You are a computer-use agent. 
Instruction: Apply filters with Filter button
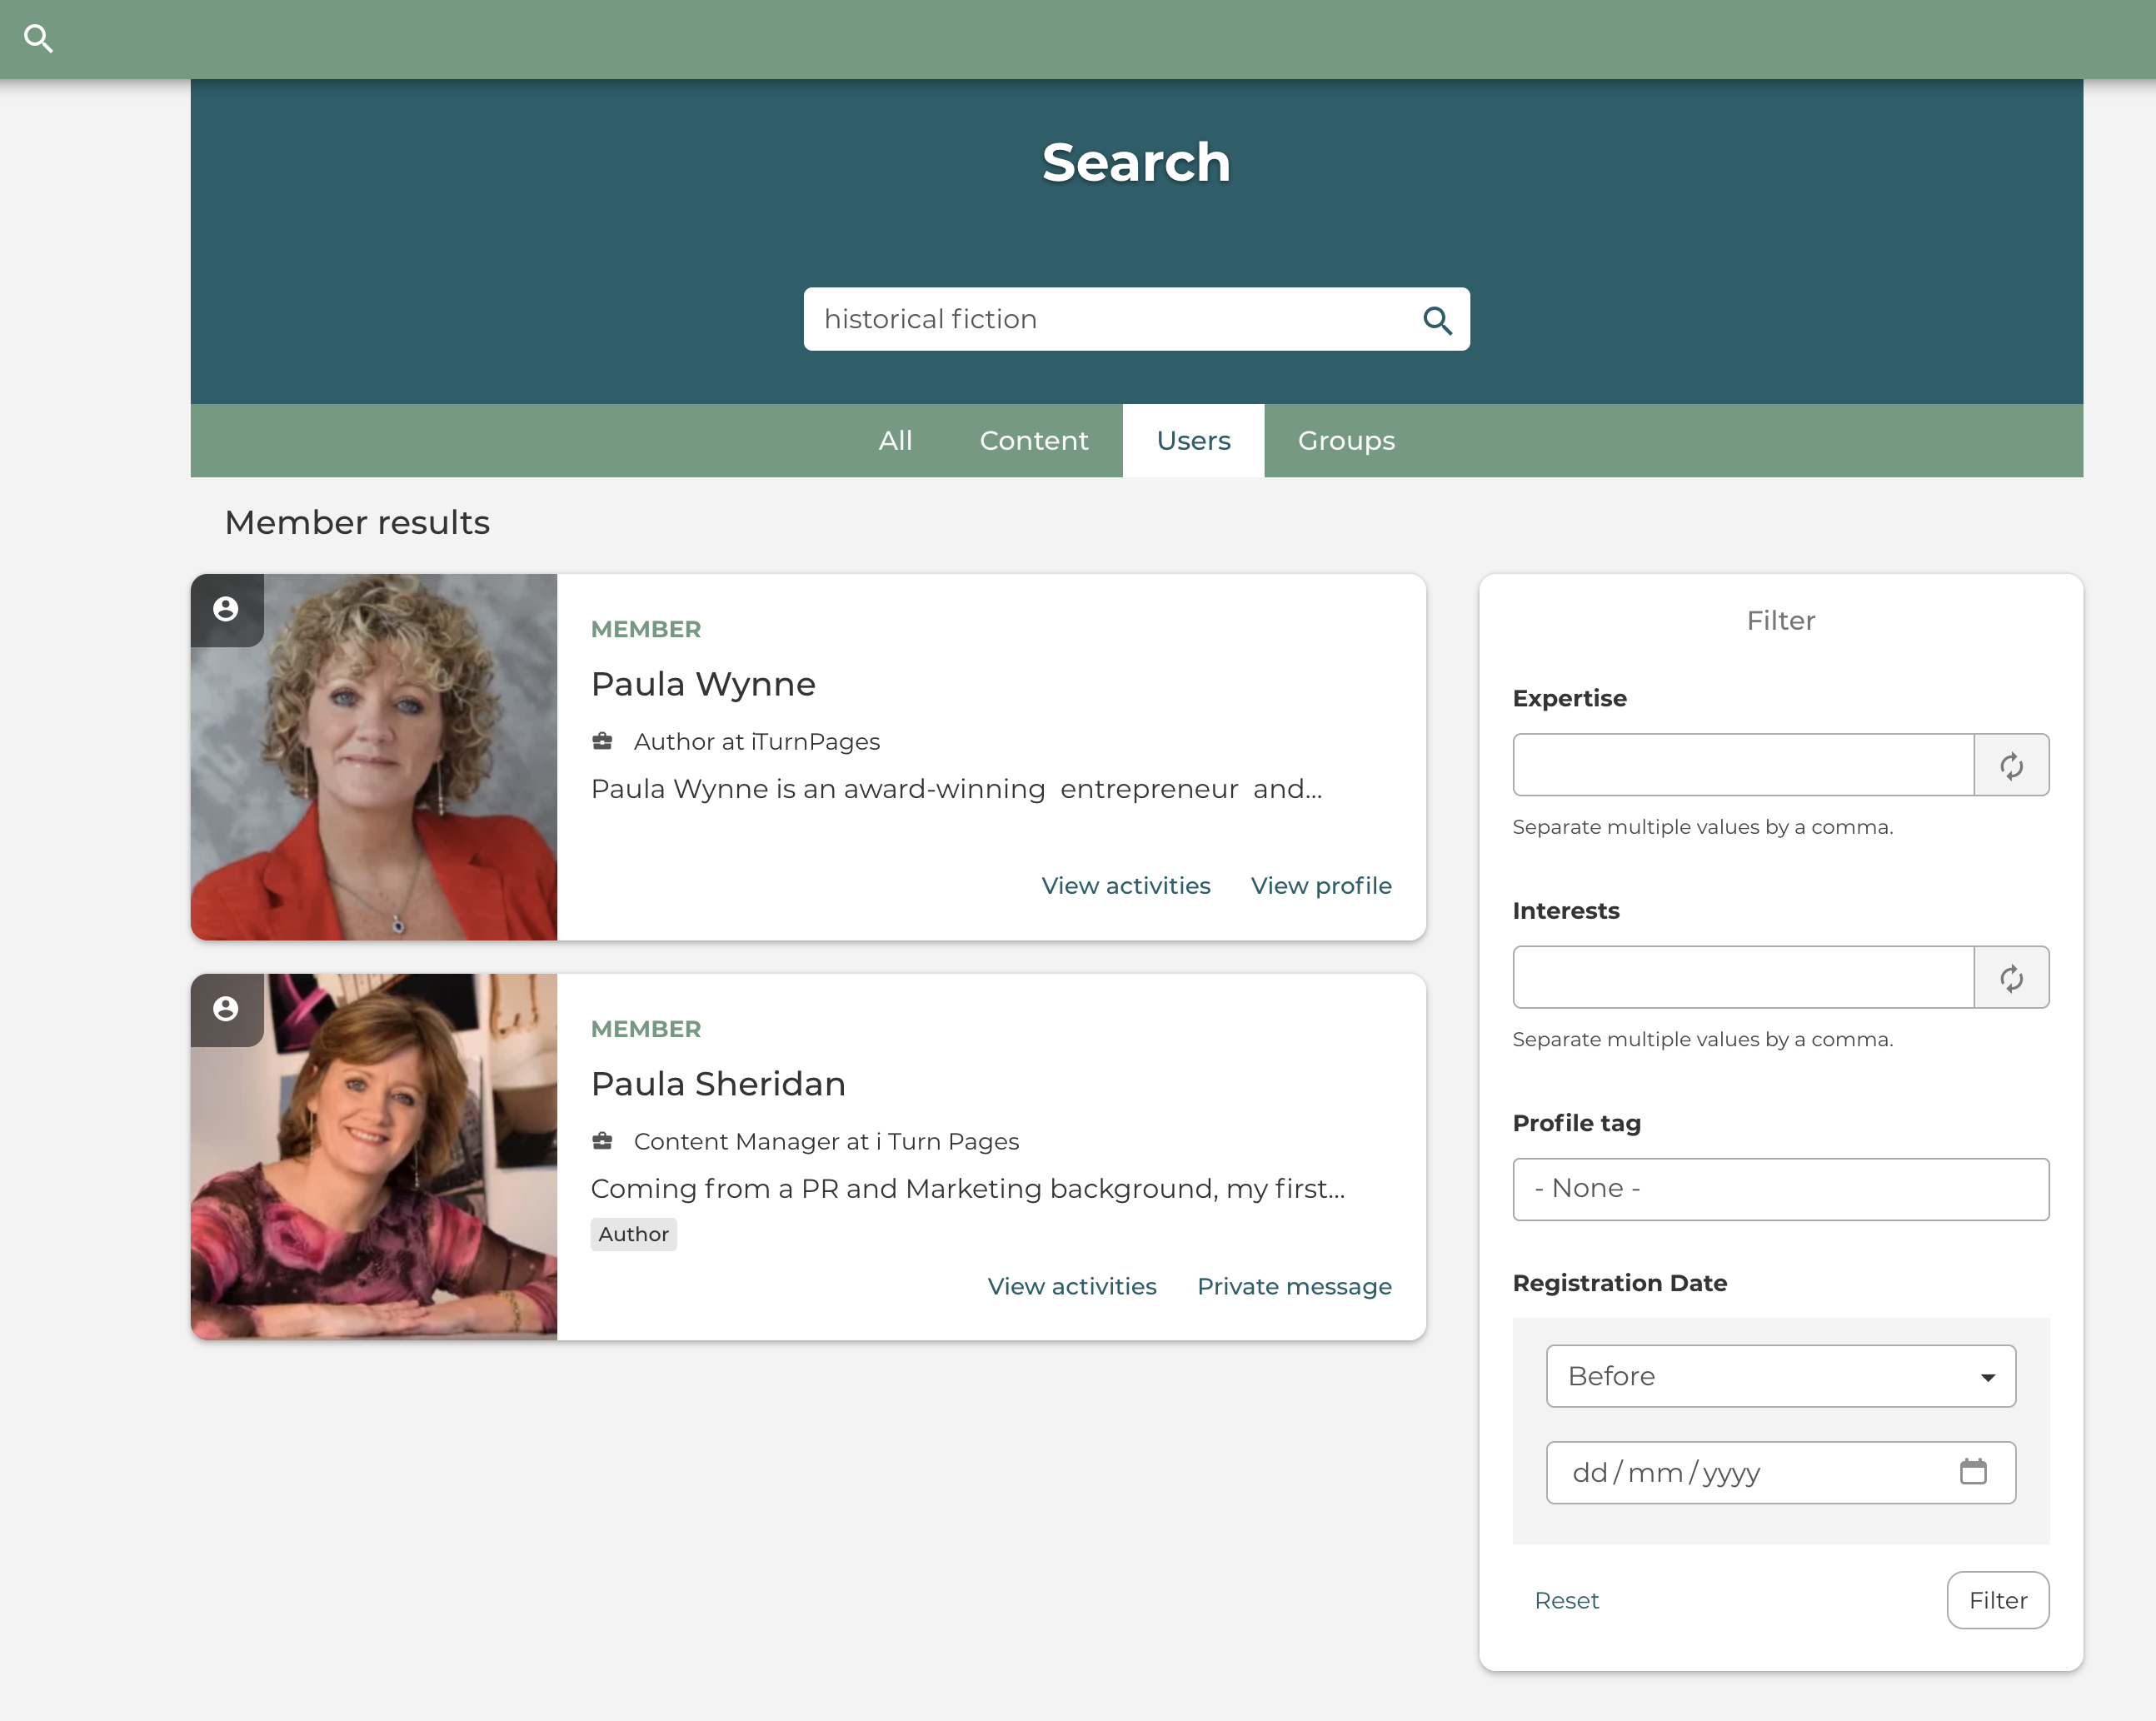[x=1997, y=1600]
